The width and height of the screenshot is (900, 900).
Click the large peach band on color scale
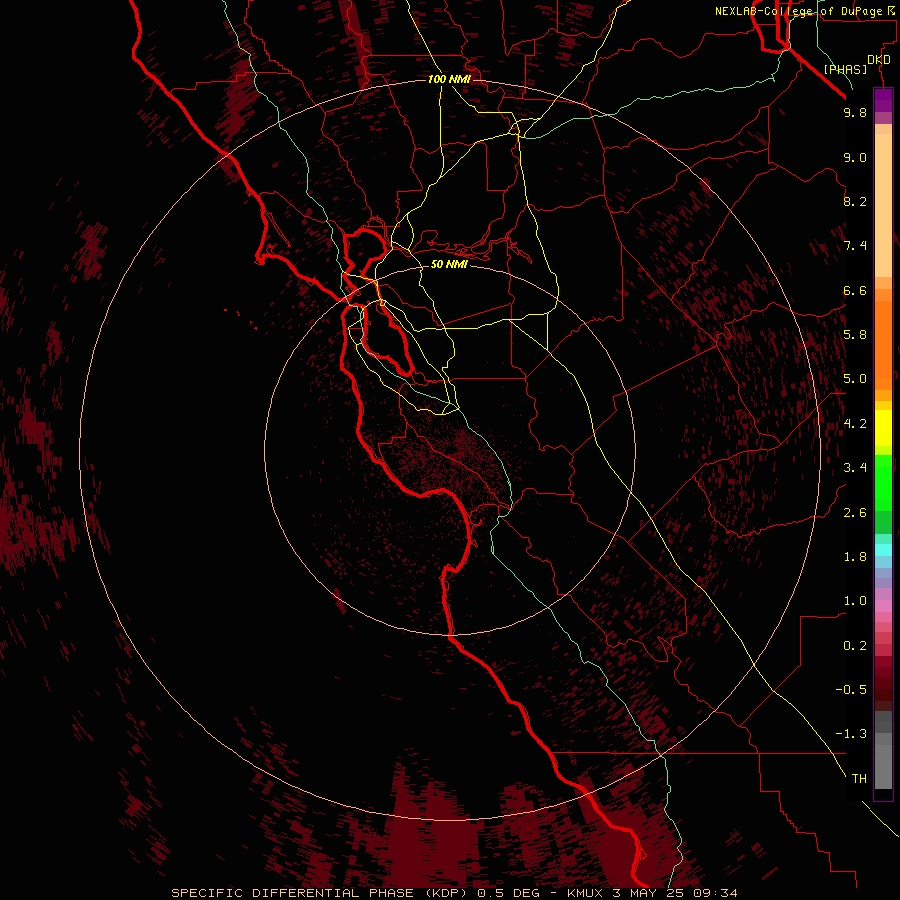click(x=883, y=205)
